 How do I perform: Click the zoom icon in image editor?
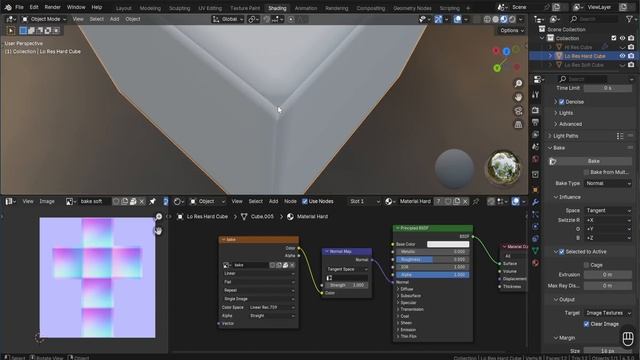coord(158,217)
